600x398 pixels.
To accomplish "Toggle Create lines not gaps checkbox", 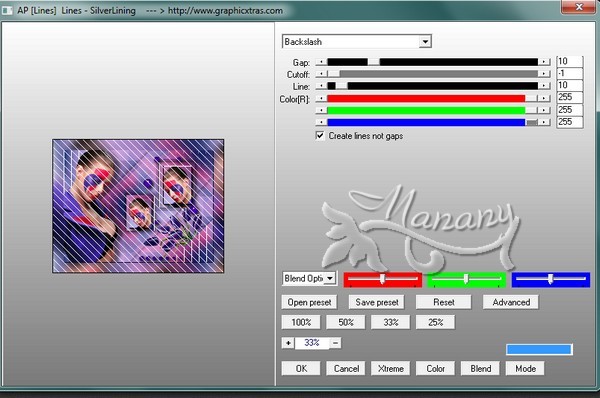I will click(320, 136).
